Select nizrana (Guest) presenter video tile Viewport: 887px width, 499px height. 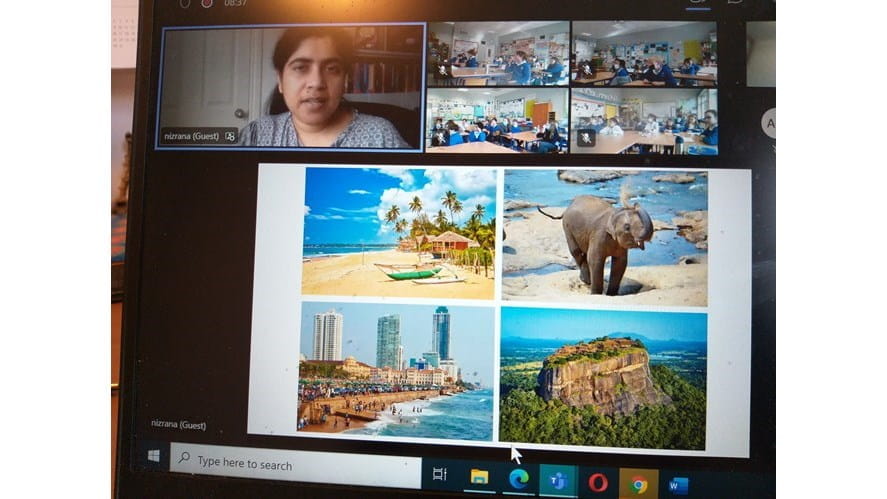[x=290, y=86]
